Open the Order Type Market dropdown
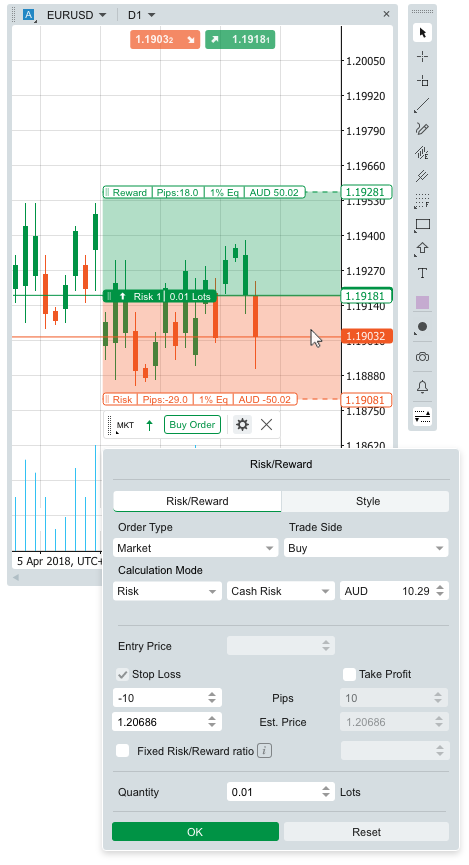This screenshot has height=865, width=469. (195, 548)
